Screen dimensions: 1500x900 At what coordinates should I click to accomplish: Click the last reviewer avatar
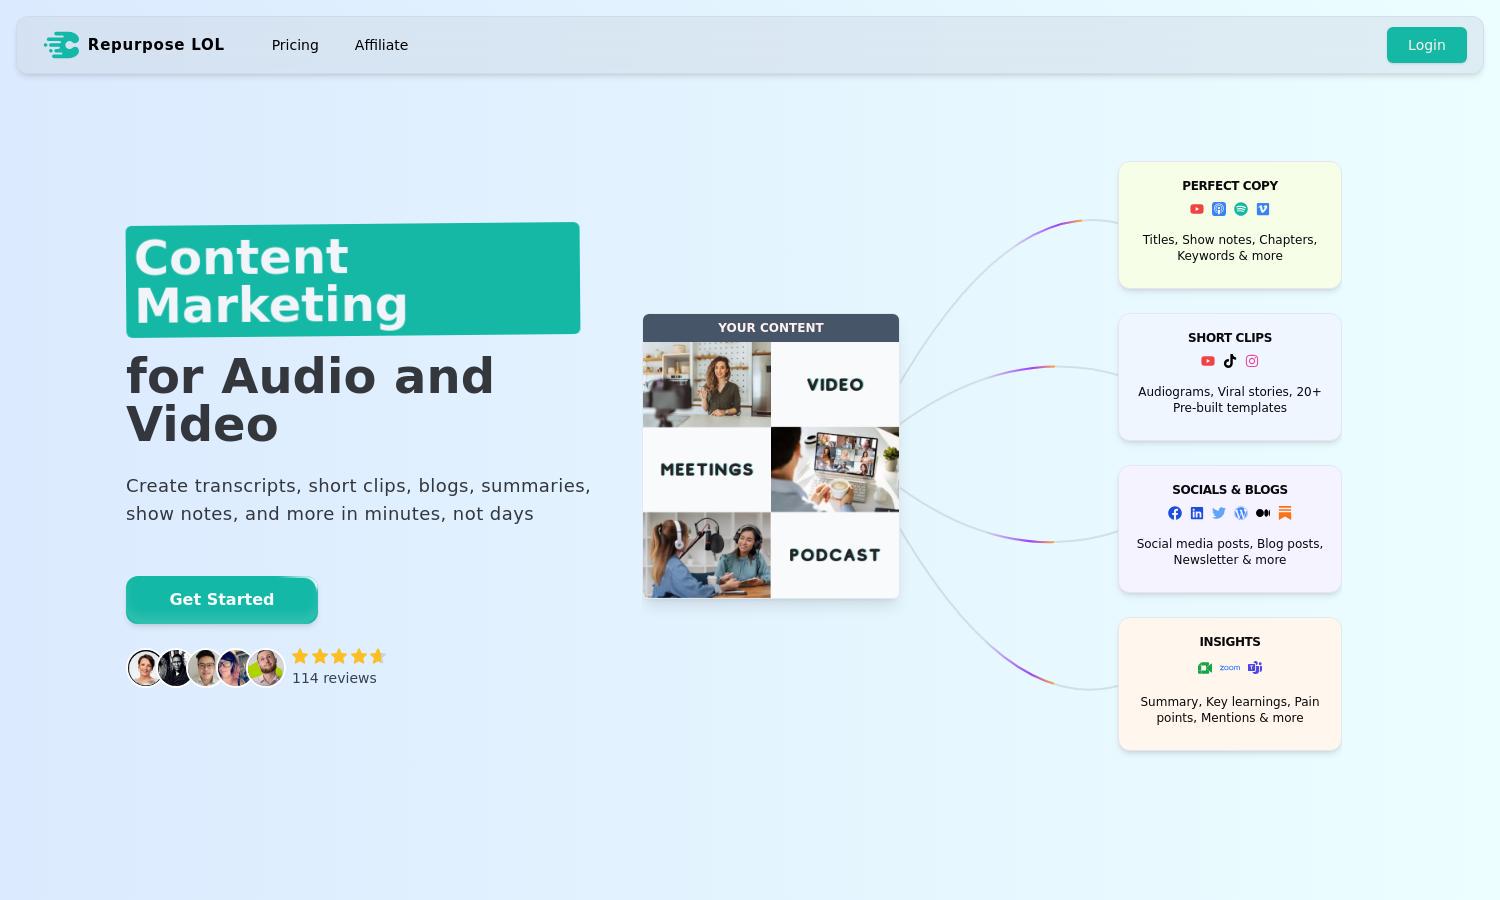coord(266,668)
